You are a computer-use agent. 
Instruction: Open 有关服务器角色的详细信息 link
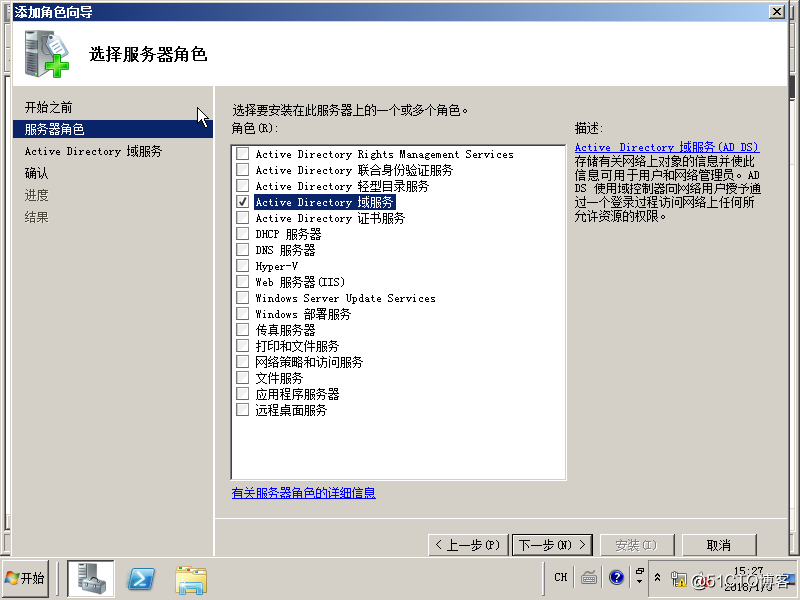(x=304, y=493)
